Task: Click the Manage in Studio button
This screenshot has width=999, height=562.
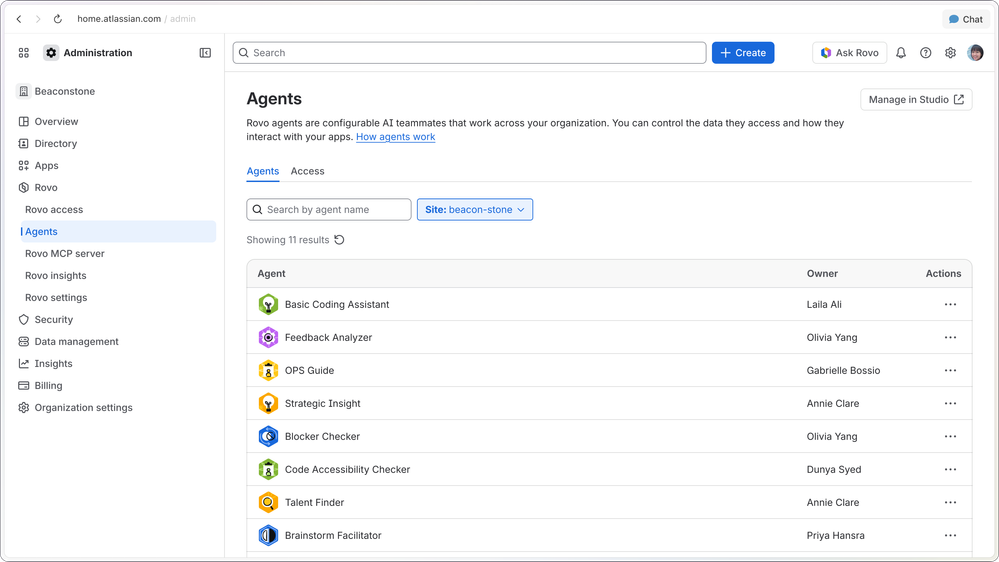Action: 916,99
